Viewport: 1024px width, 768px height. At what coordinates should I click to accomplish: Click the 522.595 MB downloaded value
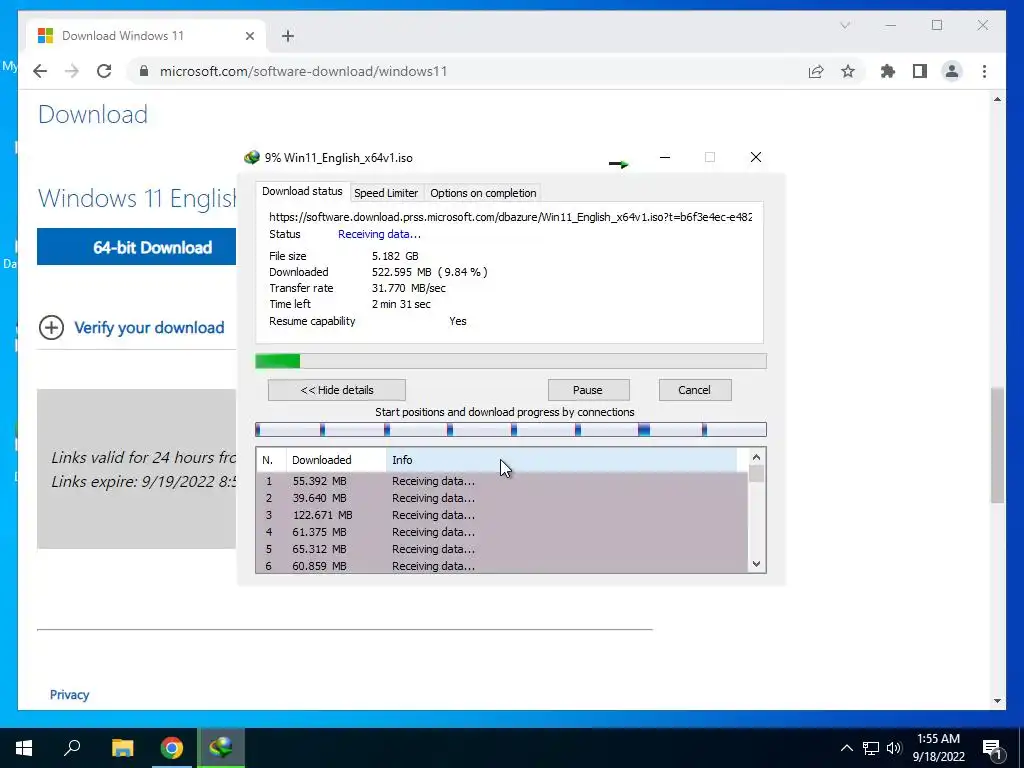(430, 272)
